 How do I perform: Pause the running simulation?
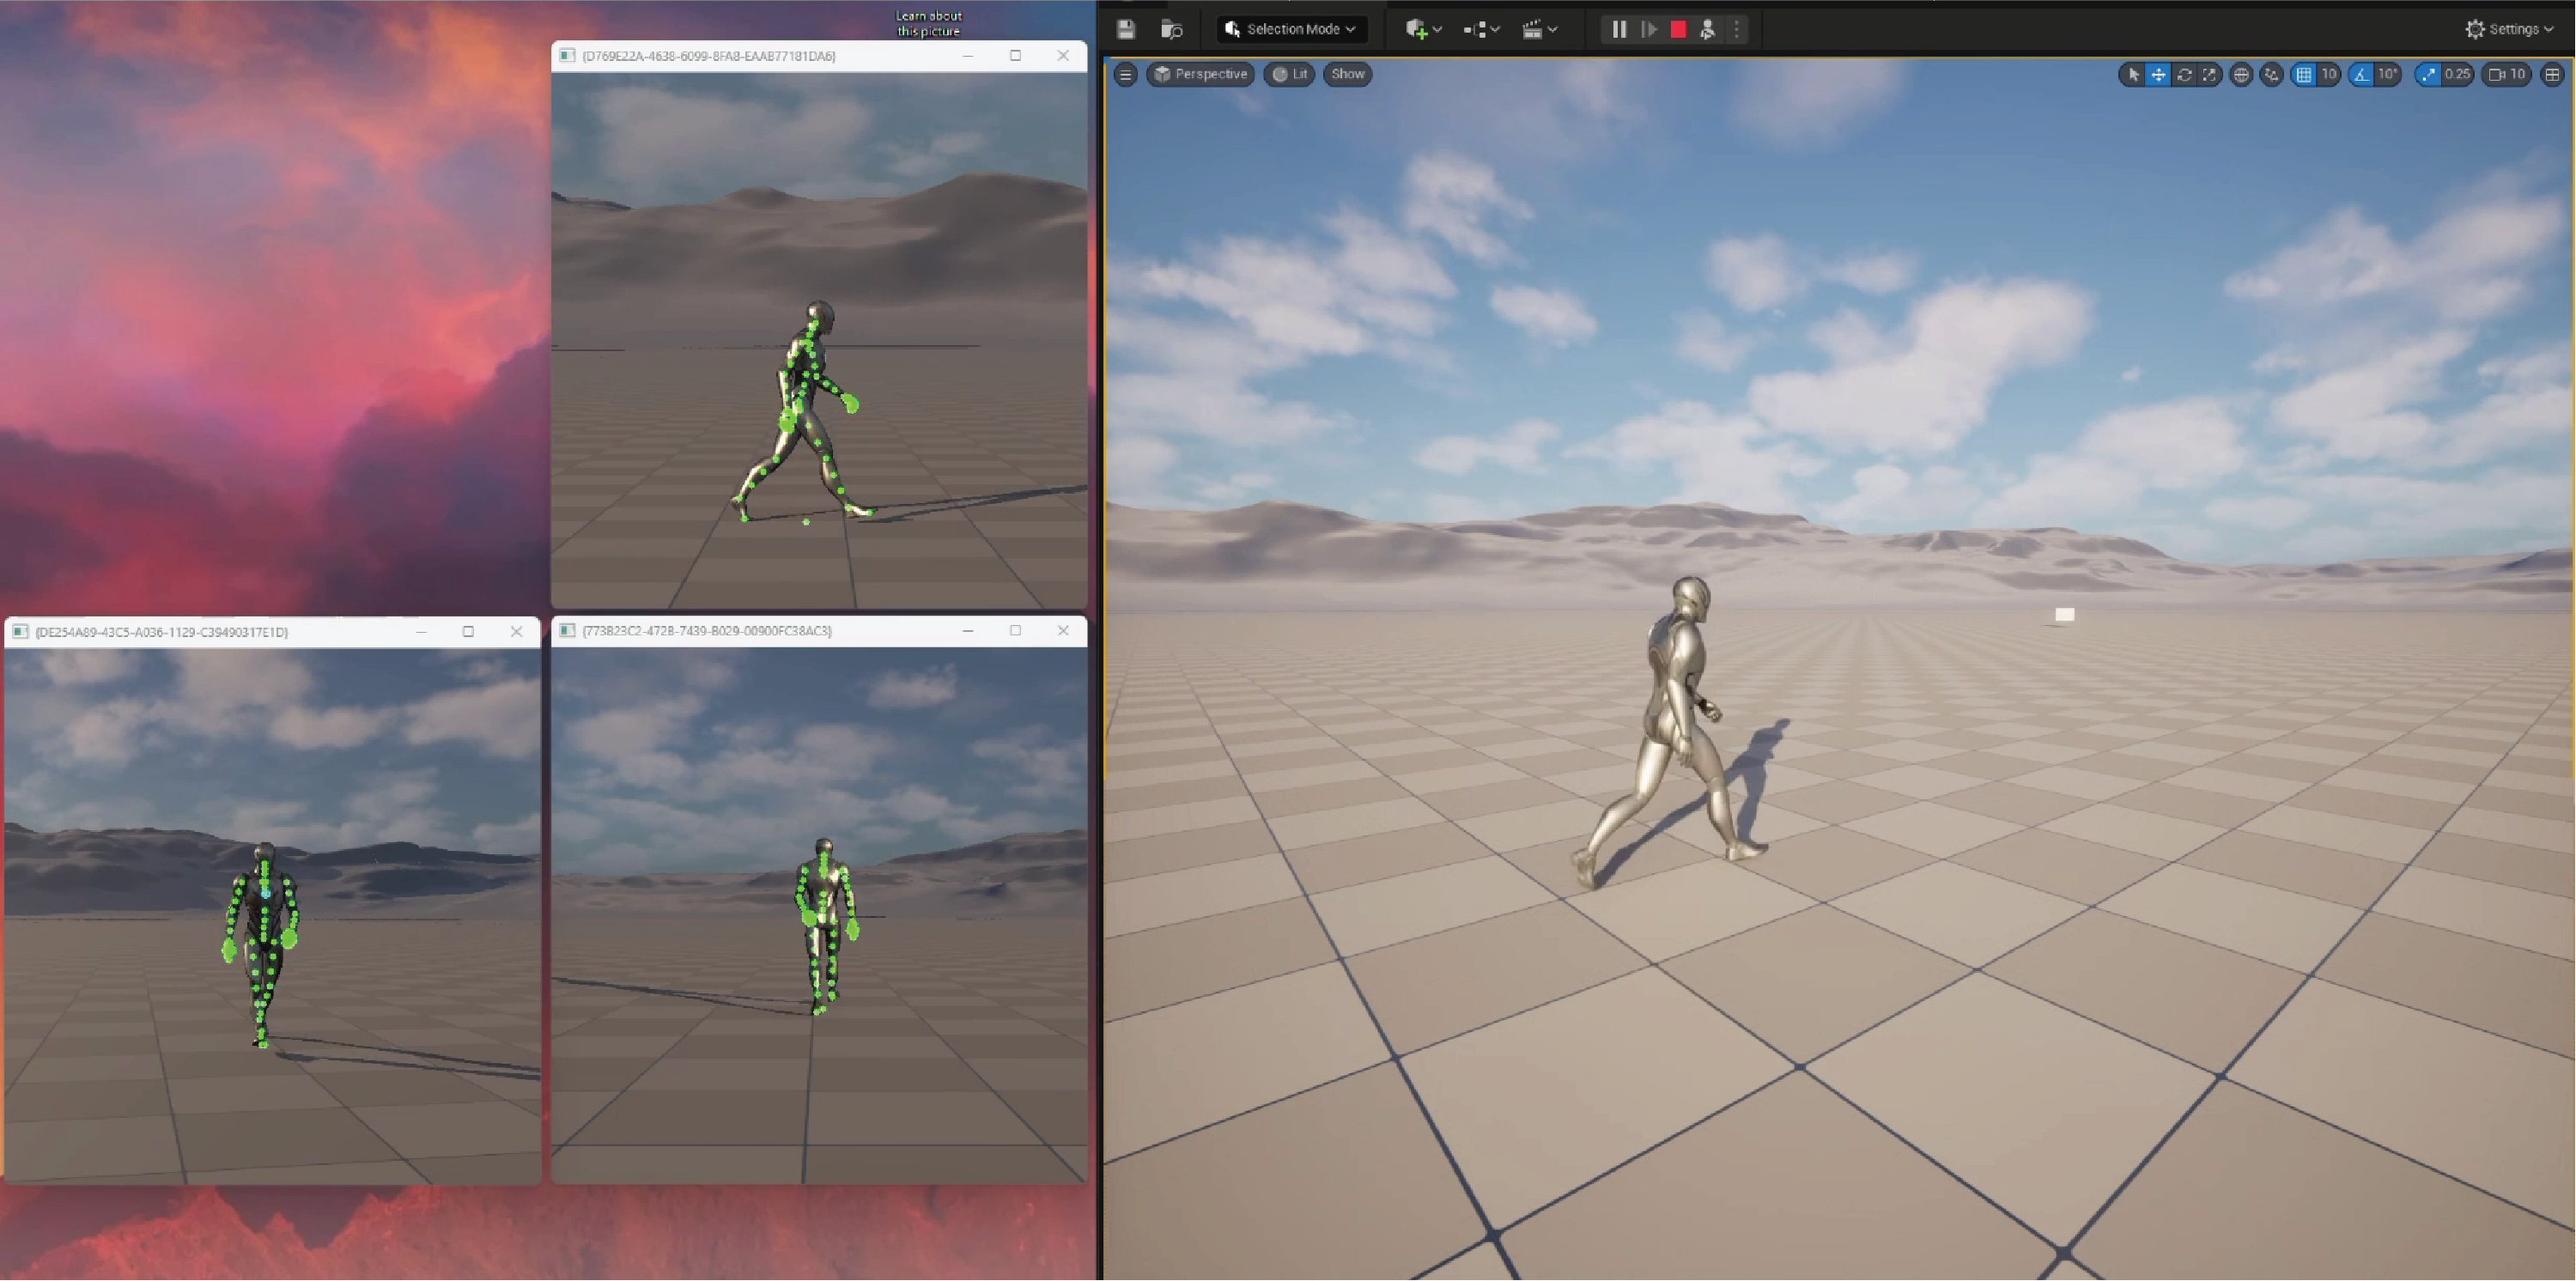tap(1618, 30)
